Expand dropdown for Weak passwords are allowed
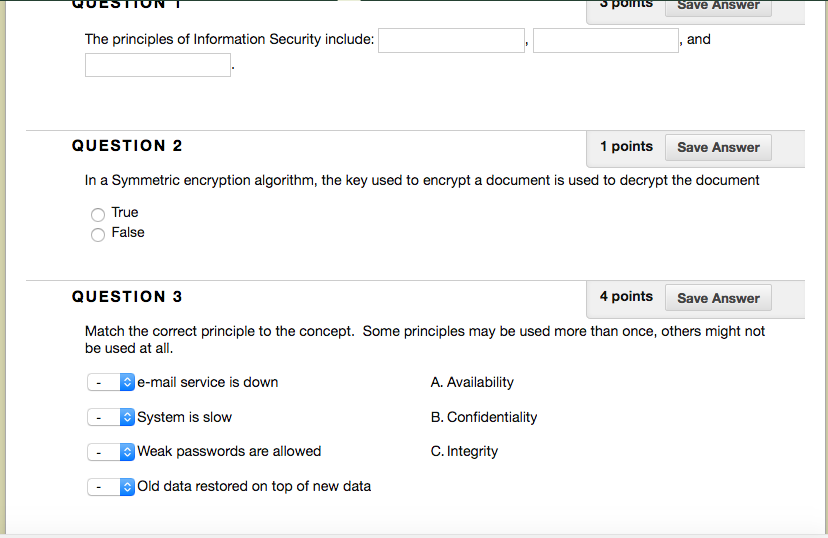The image size is (828, 538). (111, 452)
